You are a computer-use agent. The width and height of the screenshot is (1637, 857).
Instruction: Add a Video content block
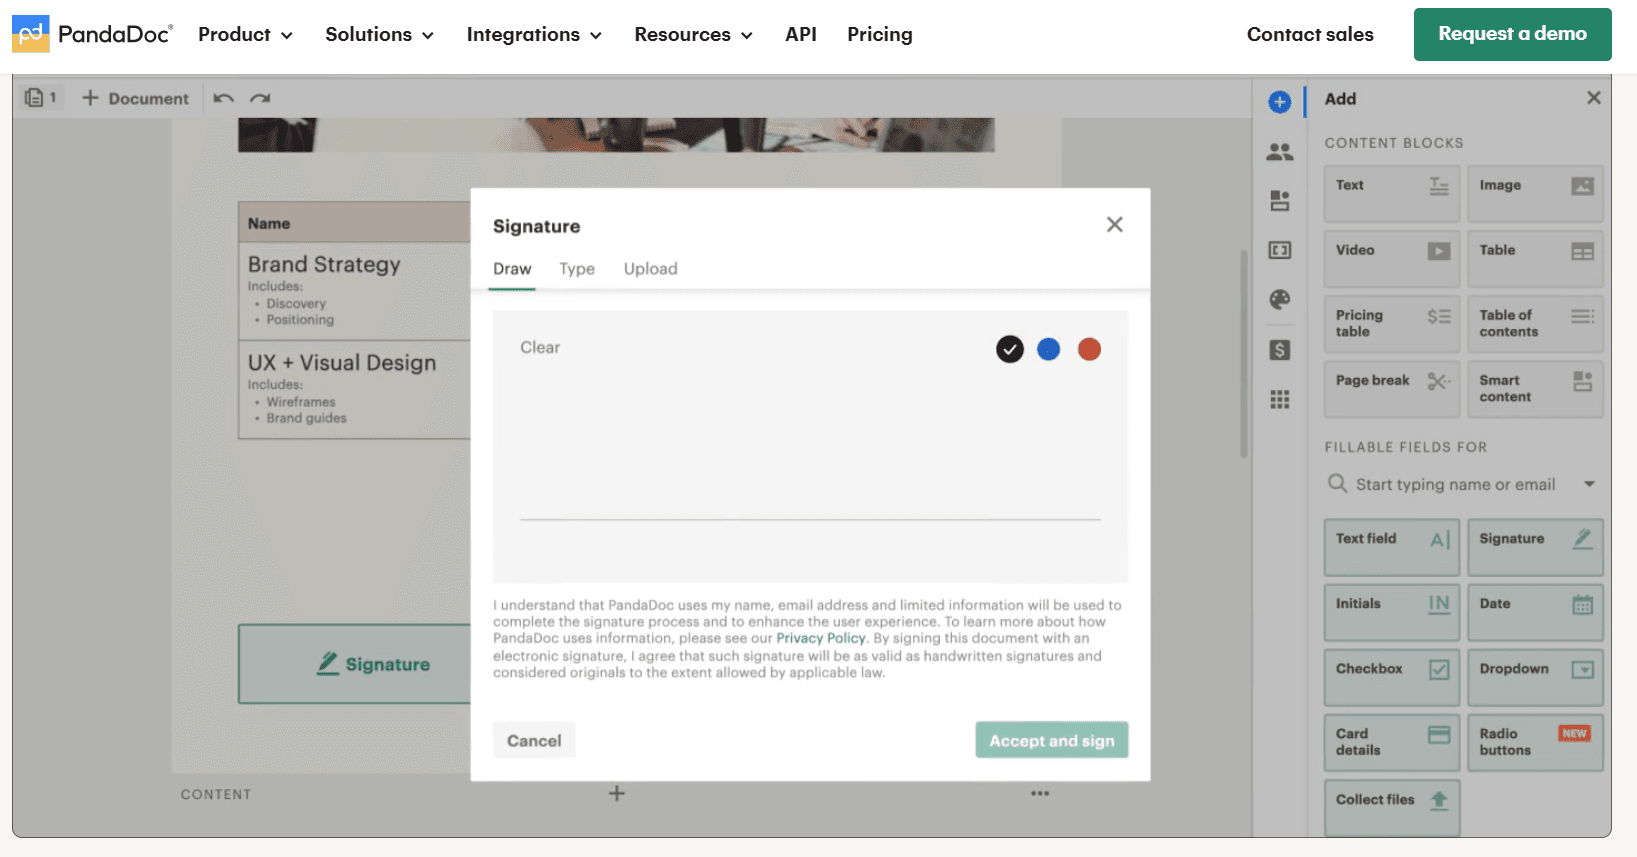(x=1392, y=259)
